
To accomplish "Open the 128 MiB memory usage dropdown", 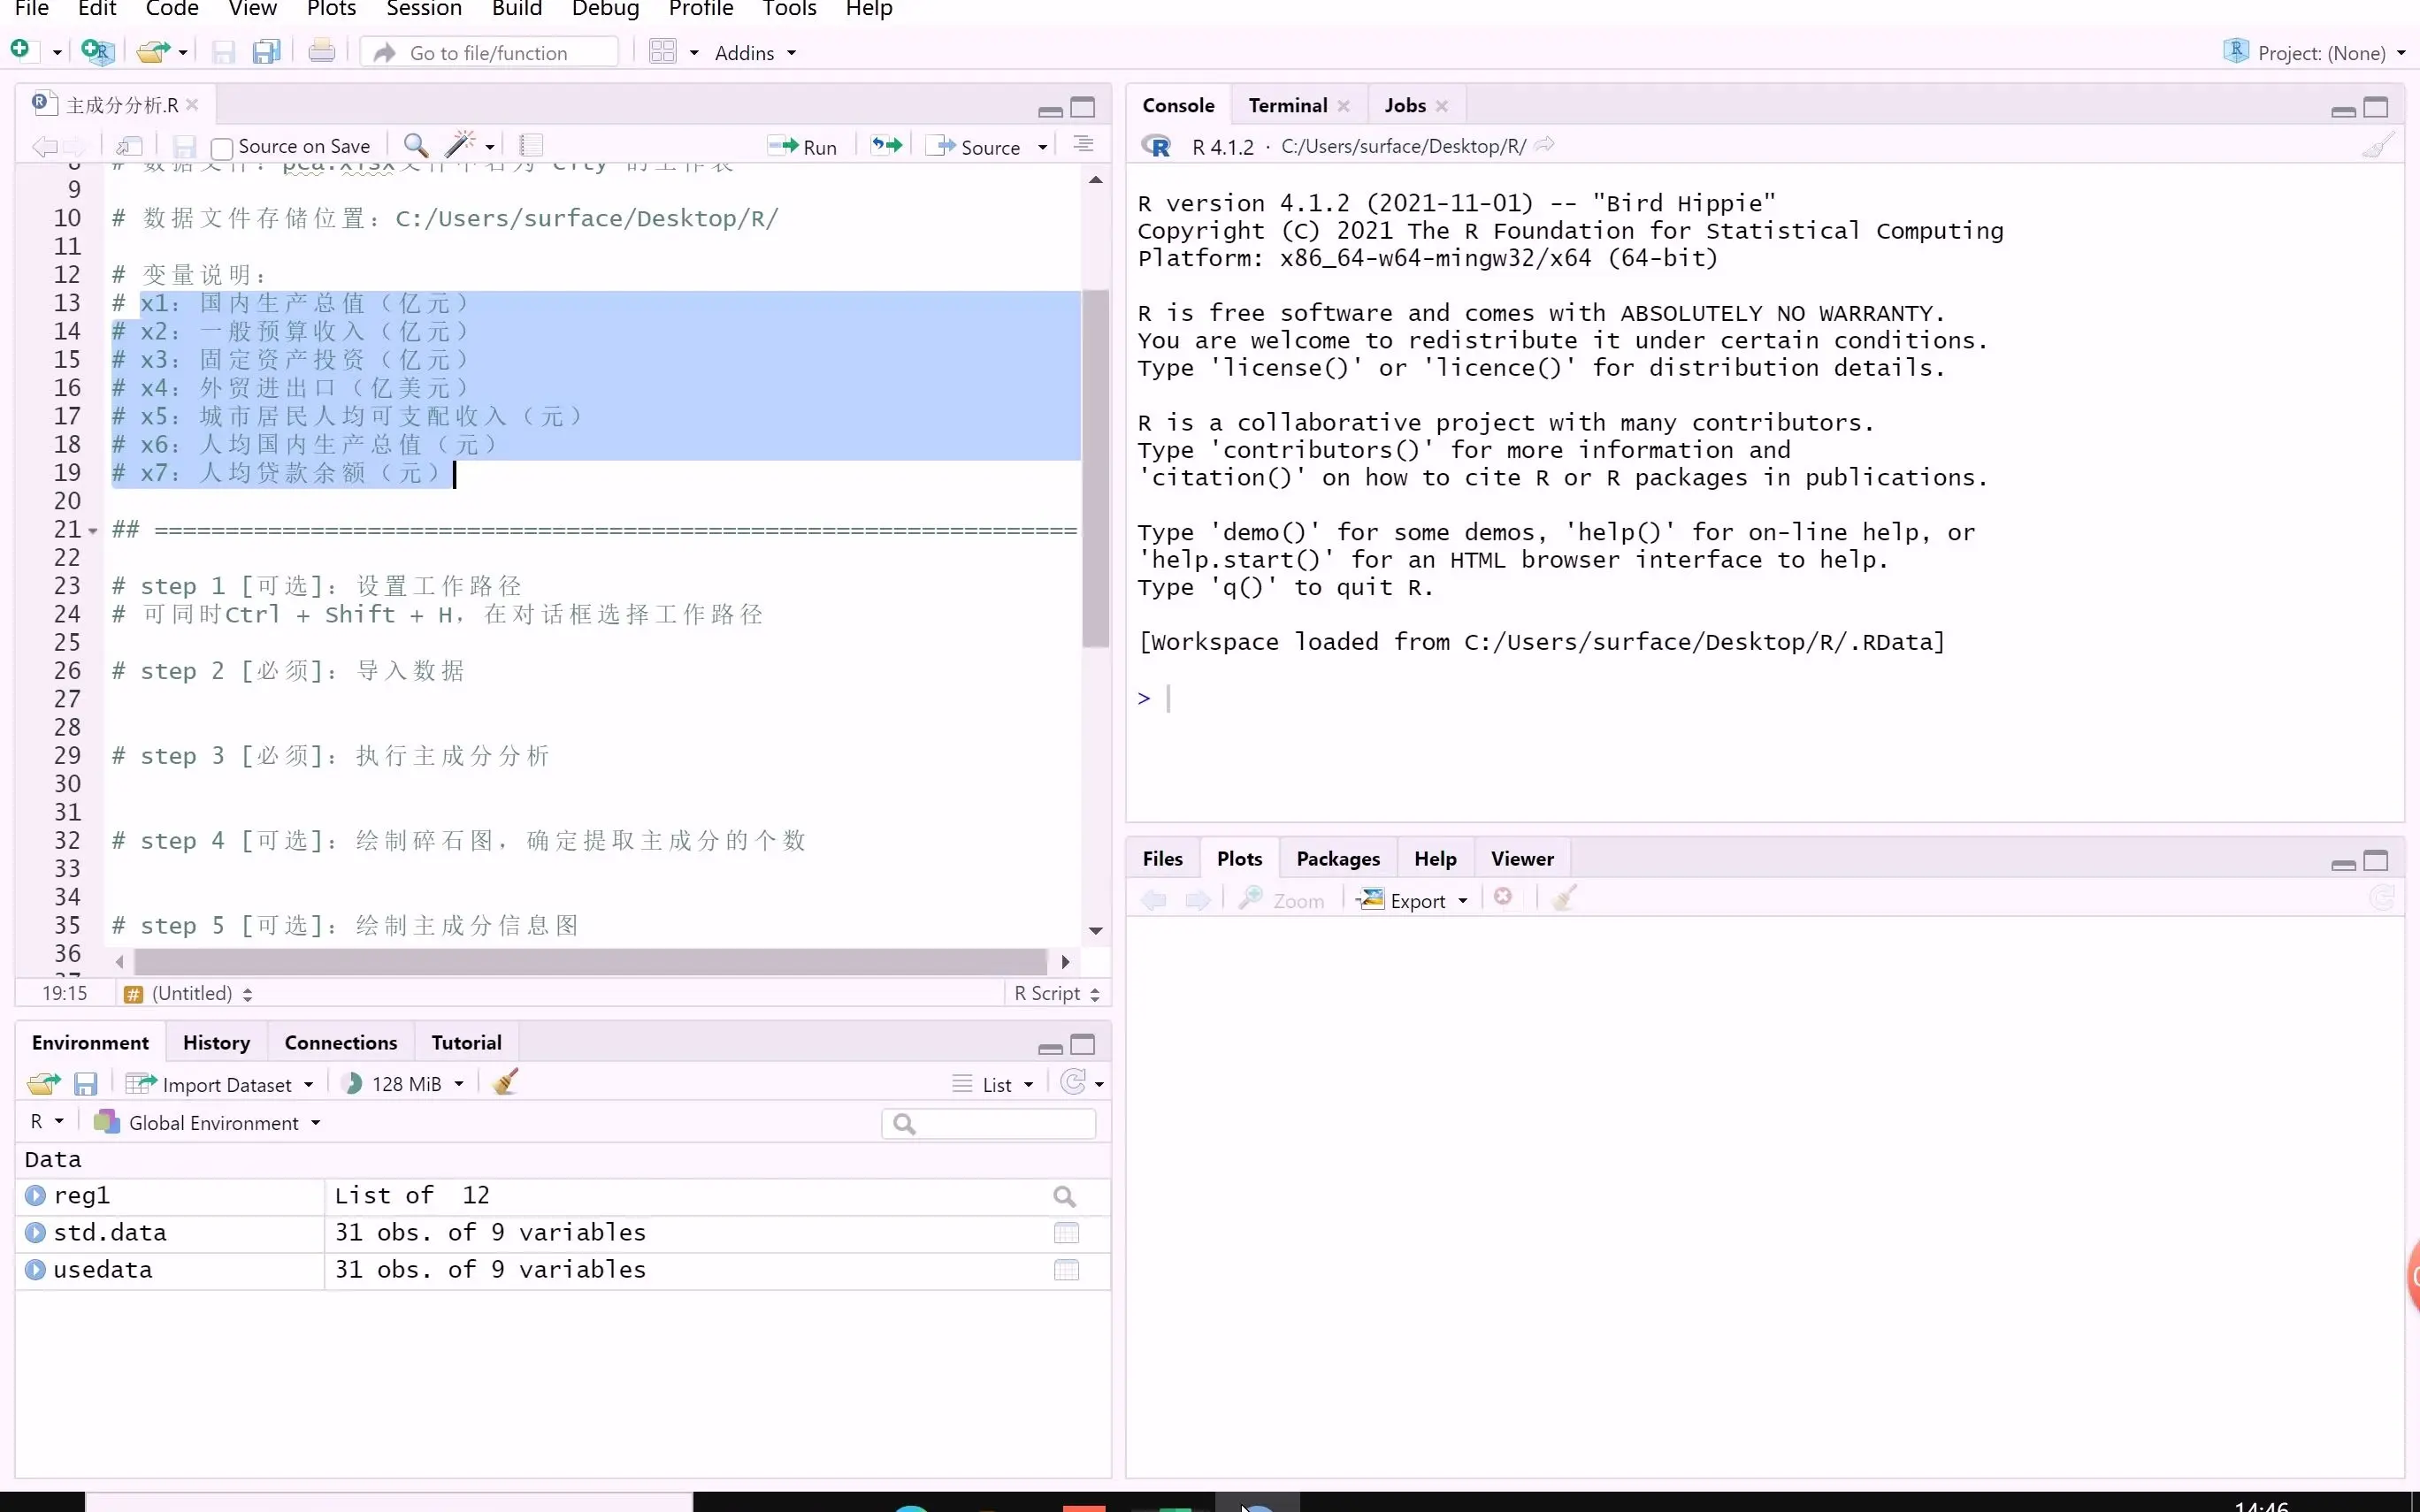I will 403,1084.
